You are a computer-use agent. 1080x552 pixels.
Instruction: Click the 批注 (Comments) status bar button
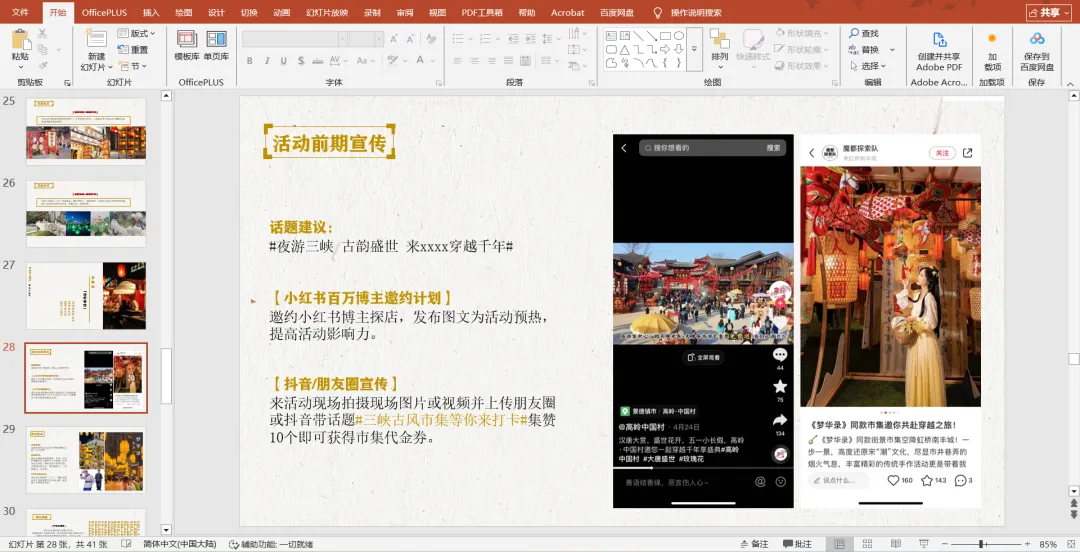[x=797, y=544]
